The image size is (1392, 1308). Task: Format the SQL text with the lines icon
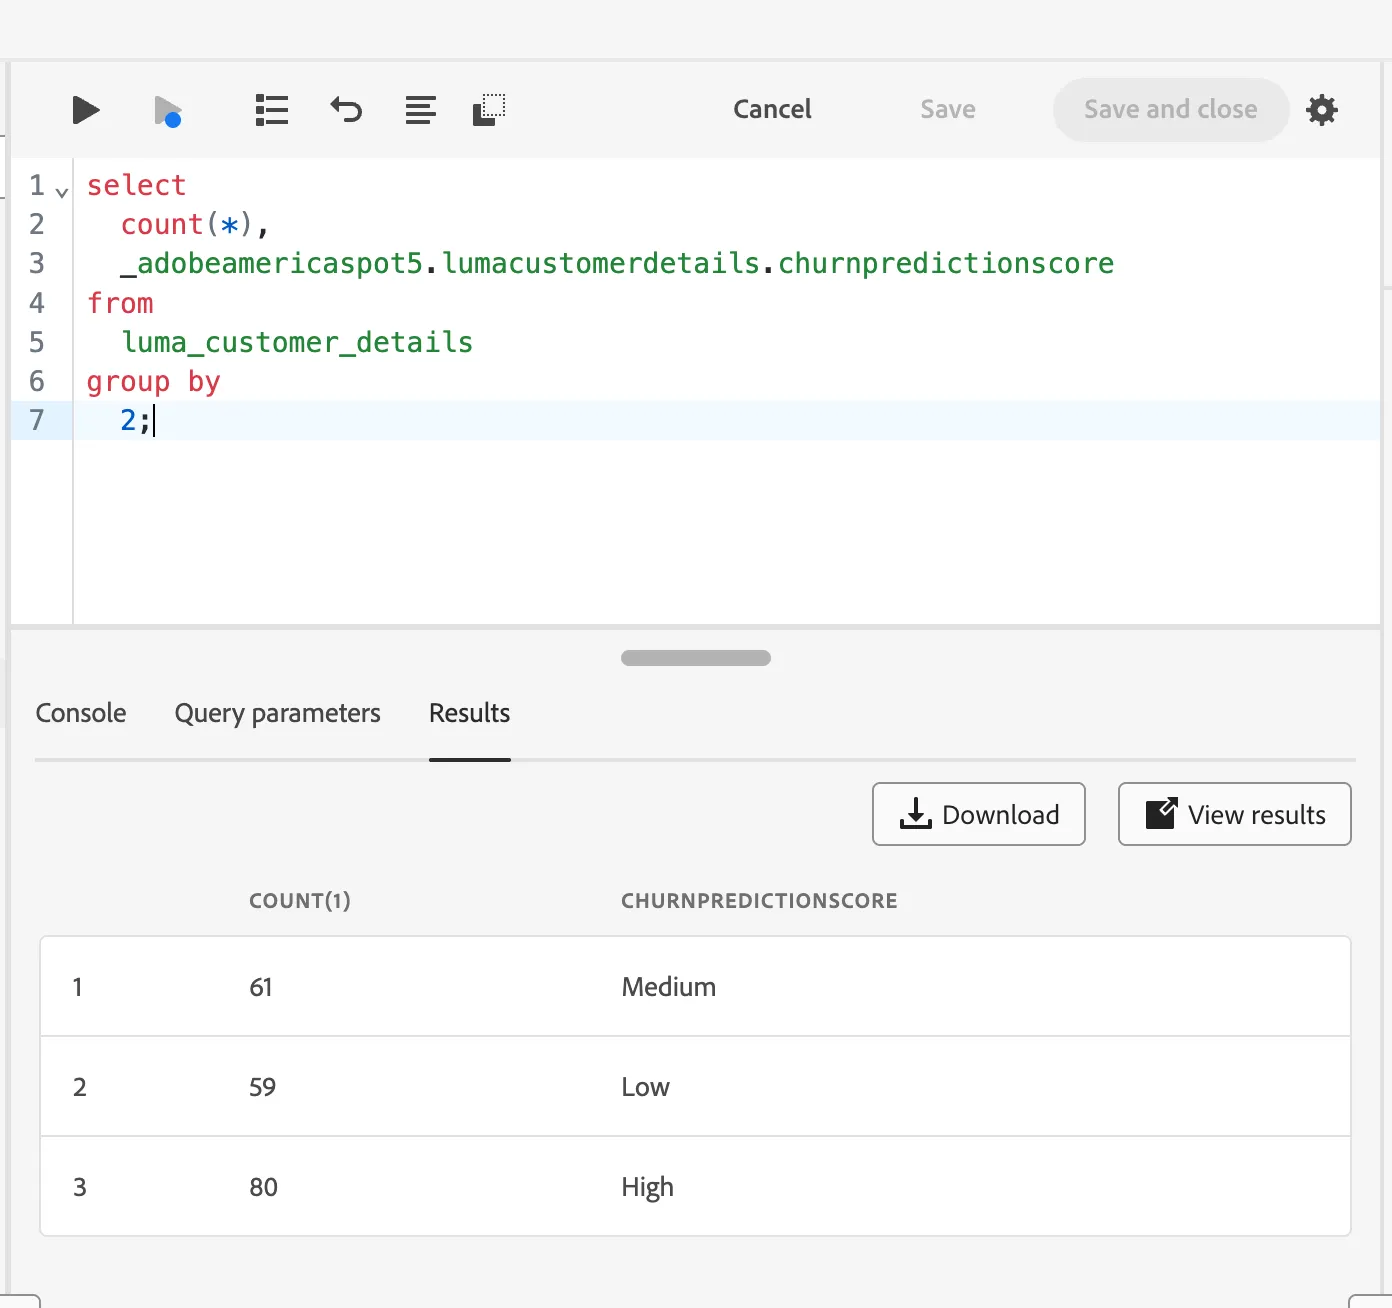coord(421,110)
